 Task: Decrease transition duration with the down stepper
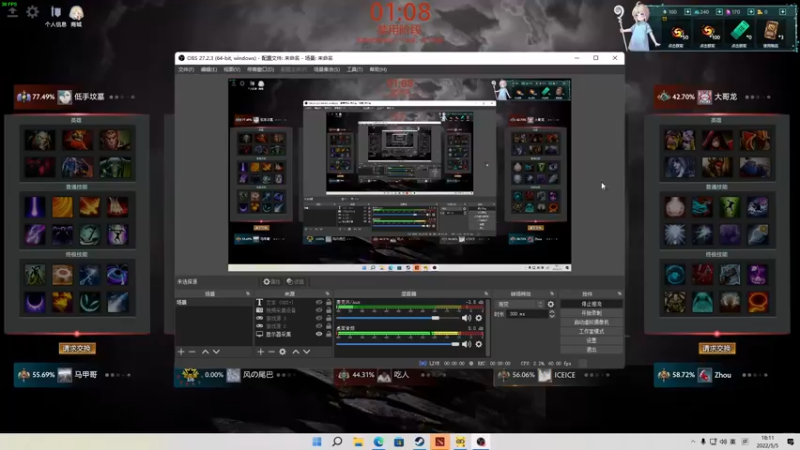tap(552, 316)
